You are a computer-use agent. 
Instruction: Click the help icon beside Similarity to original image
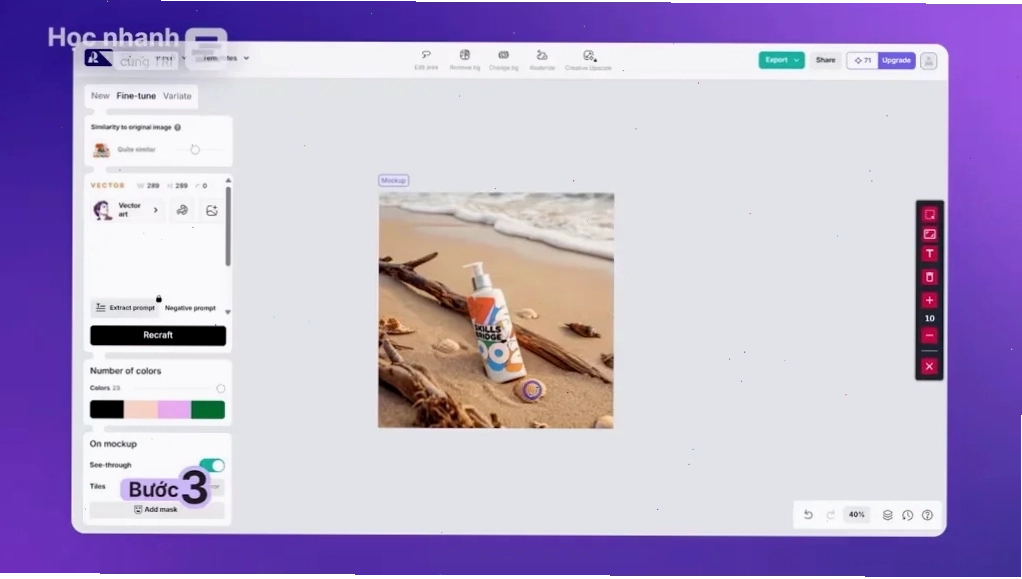tap(177, 127)
